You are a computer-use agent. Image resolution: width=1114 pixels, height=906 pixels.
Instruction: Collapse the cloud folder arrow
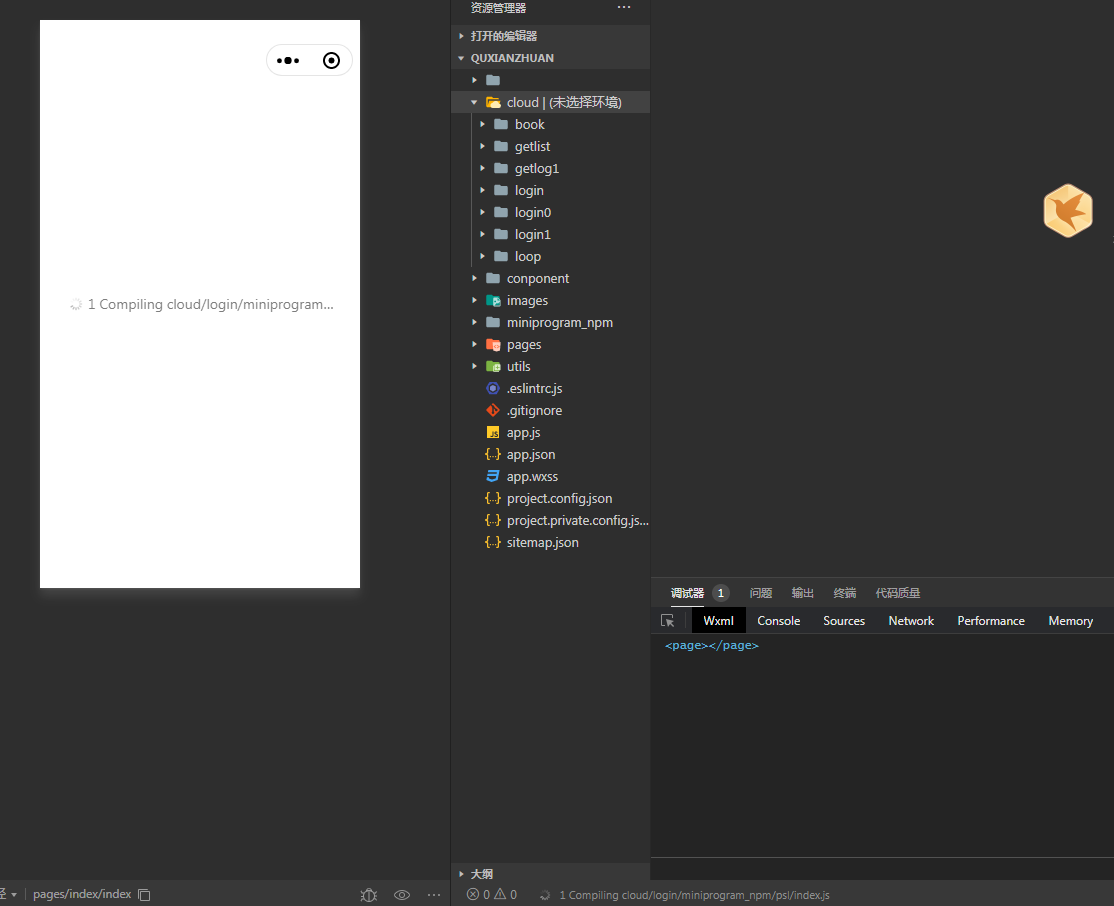point(474,102)
